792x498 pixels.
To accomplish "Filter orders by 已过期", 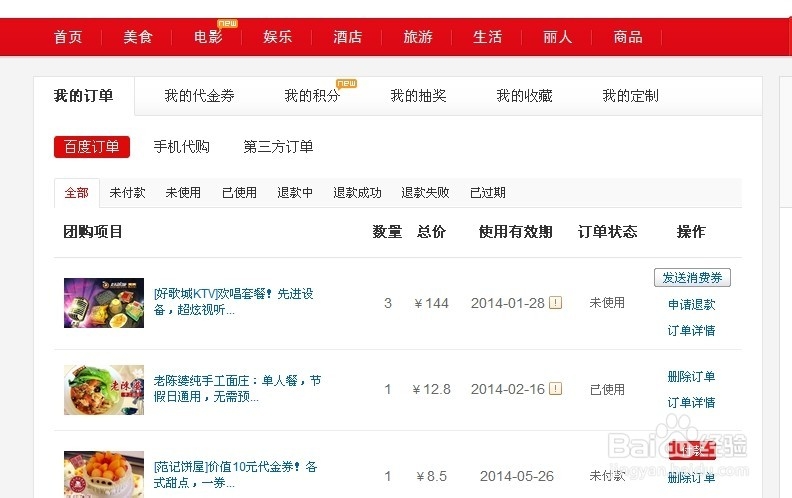I will pyautogui.click(x=487, y=193).
